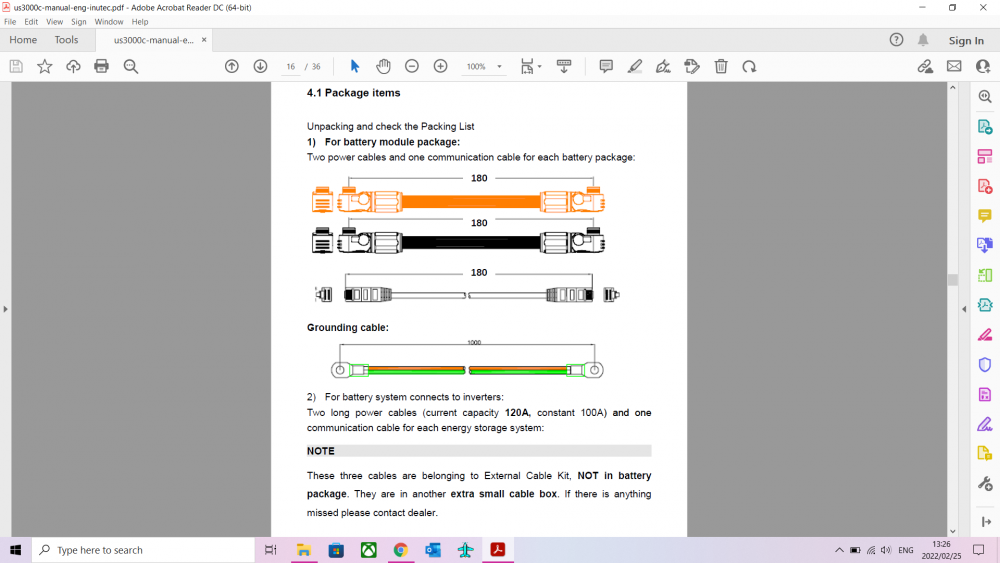Open the search tool in right pane
This screenshot has height=563, width=1000.
(985, 96)
